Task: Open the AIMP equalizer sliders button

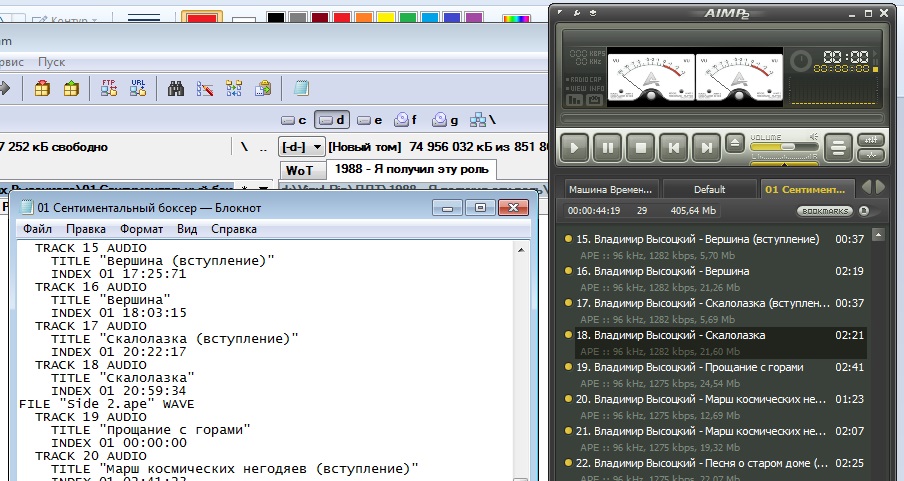Action: [871, 140]
